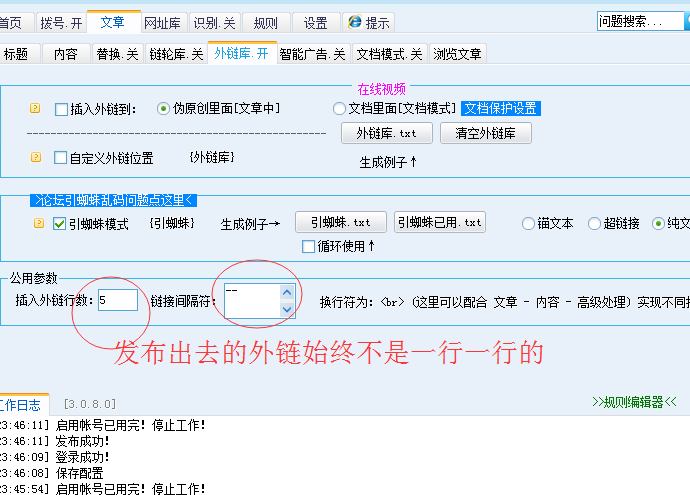Open the 首页 tab
Viewport: 690px width, 495px height.
pyautogui.click(x=16, y=23)
